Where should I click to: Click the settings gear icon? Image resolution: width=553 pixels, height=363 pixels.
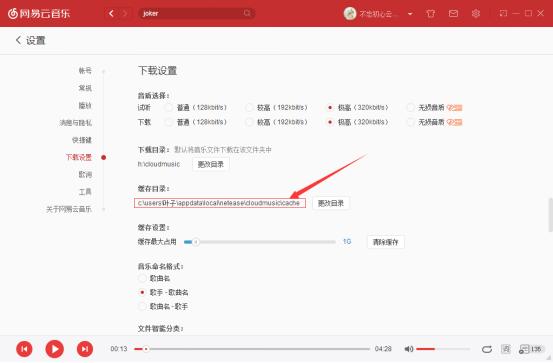476,13
